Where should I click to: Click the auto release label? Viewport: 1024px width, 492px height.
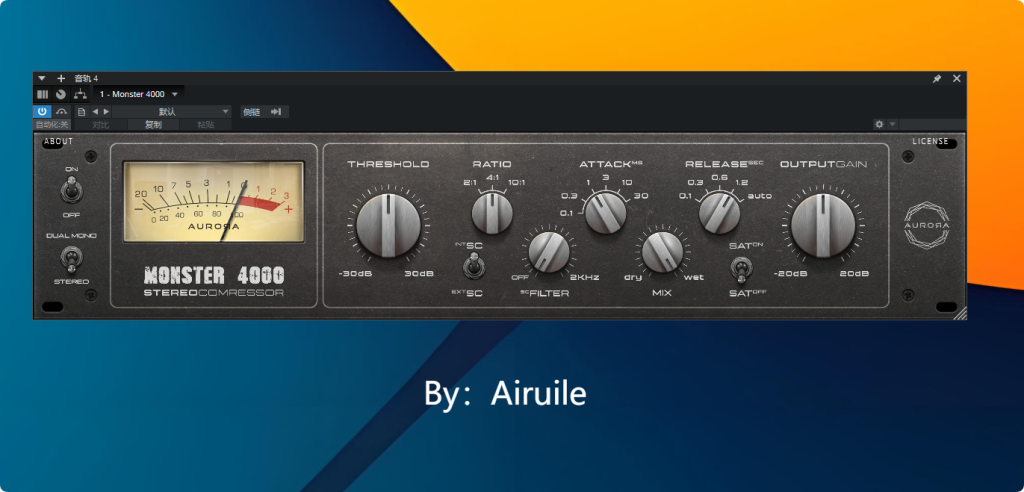coord(760,195)
